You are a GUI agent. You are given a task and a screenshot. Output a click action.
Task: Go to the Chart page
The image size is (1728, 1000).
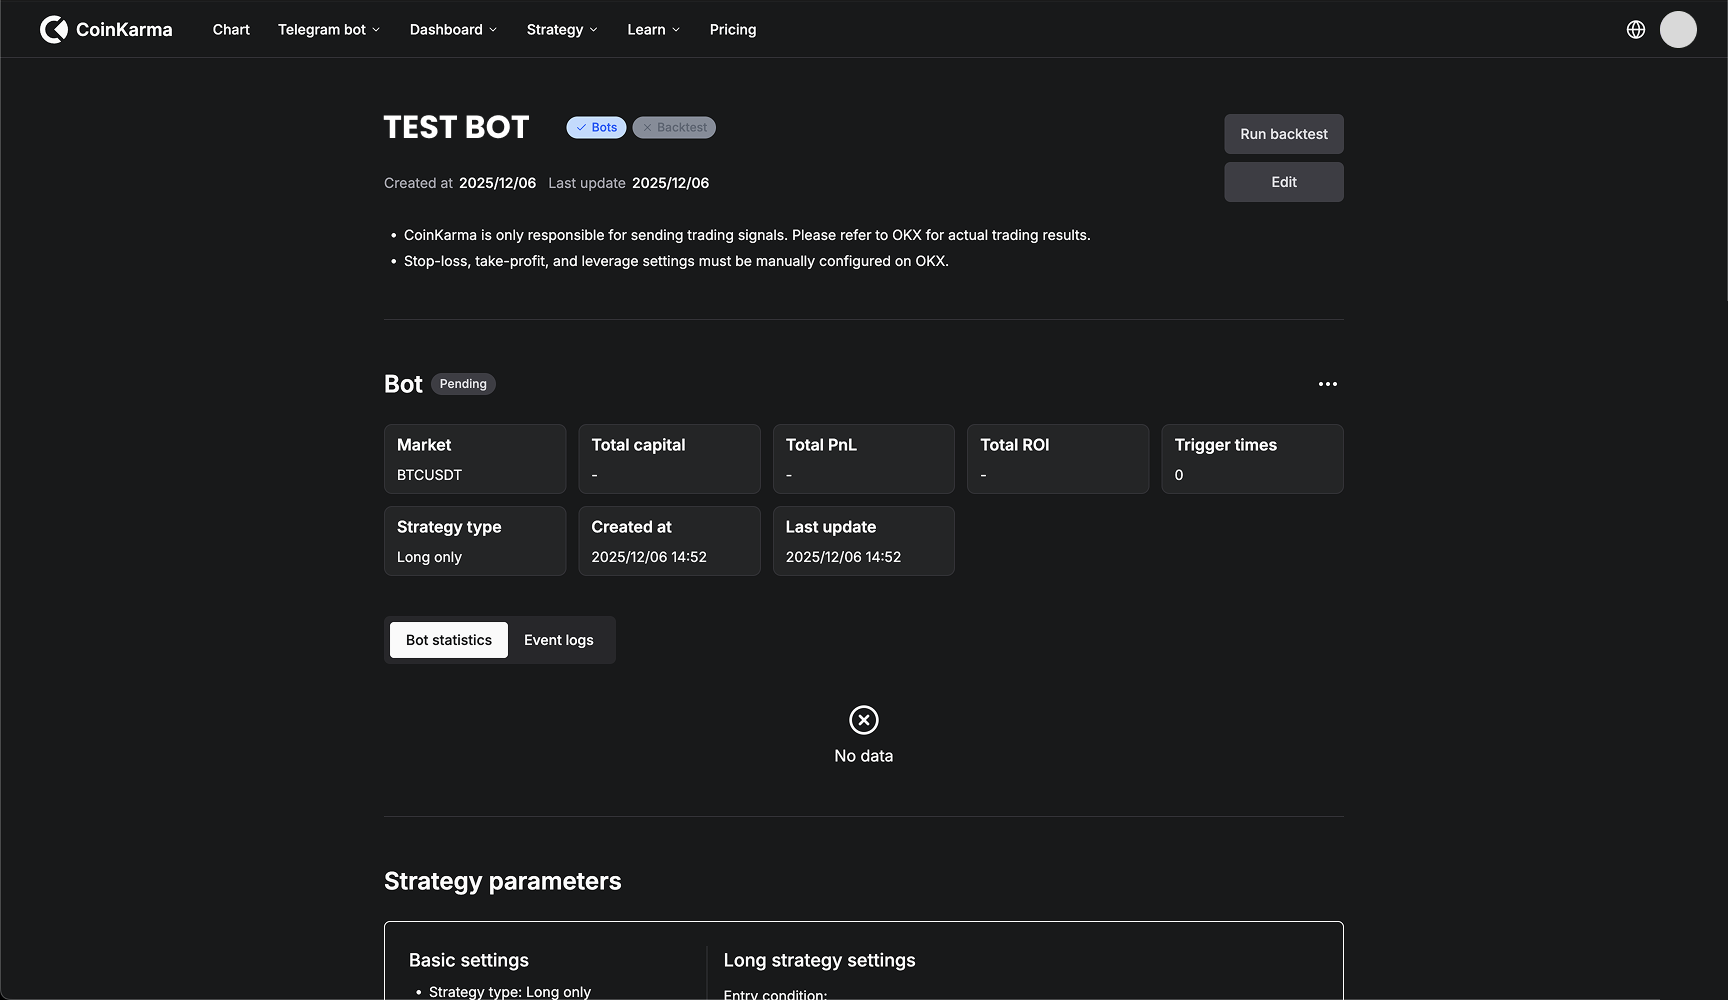point(231,30)
